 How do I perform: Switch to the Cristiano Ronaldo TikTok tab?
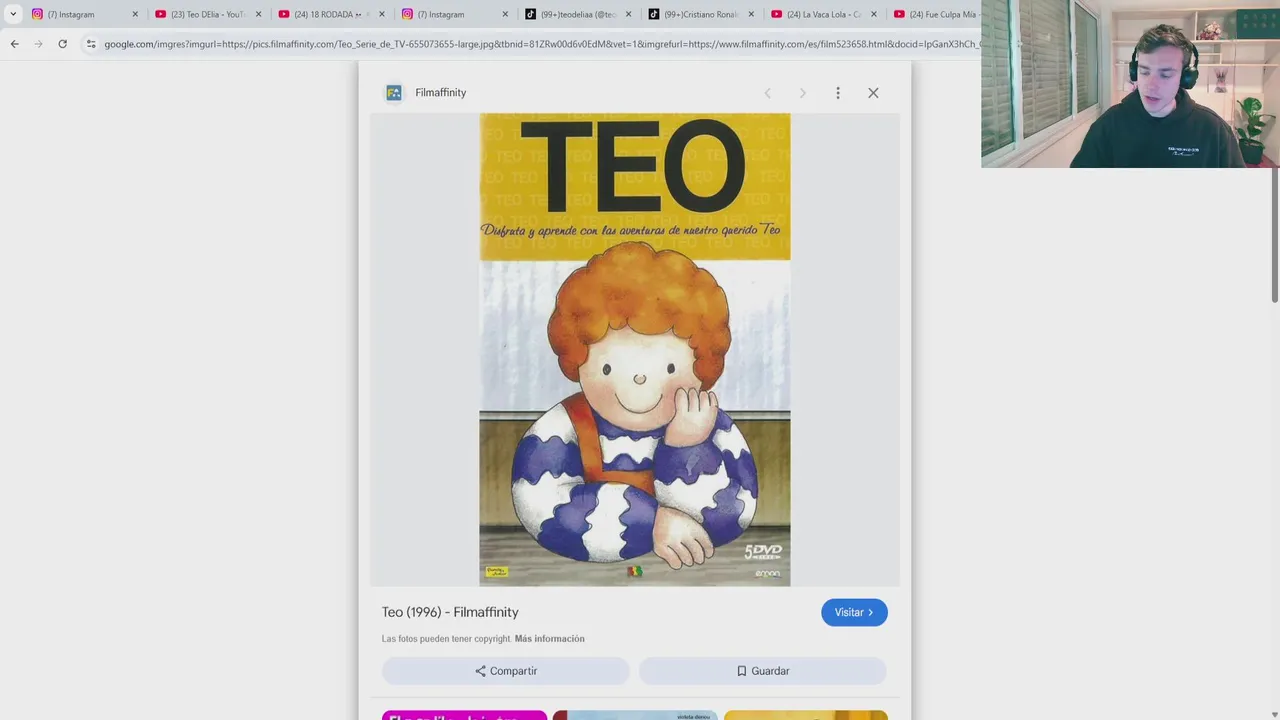(700, 14)
